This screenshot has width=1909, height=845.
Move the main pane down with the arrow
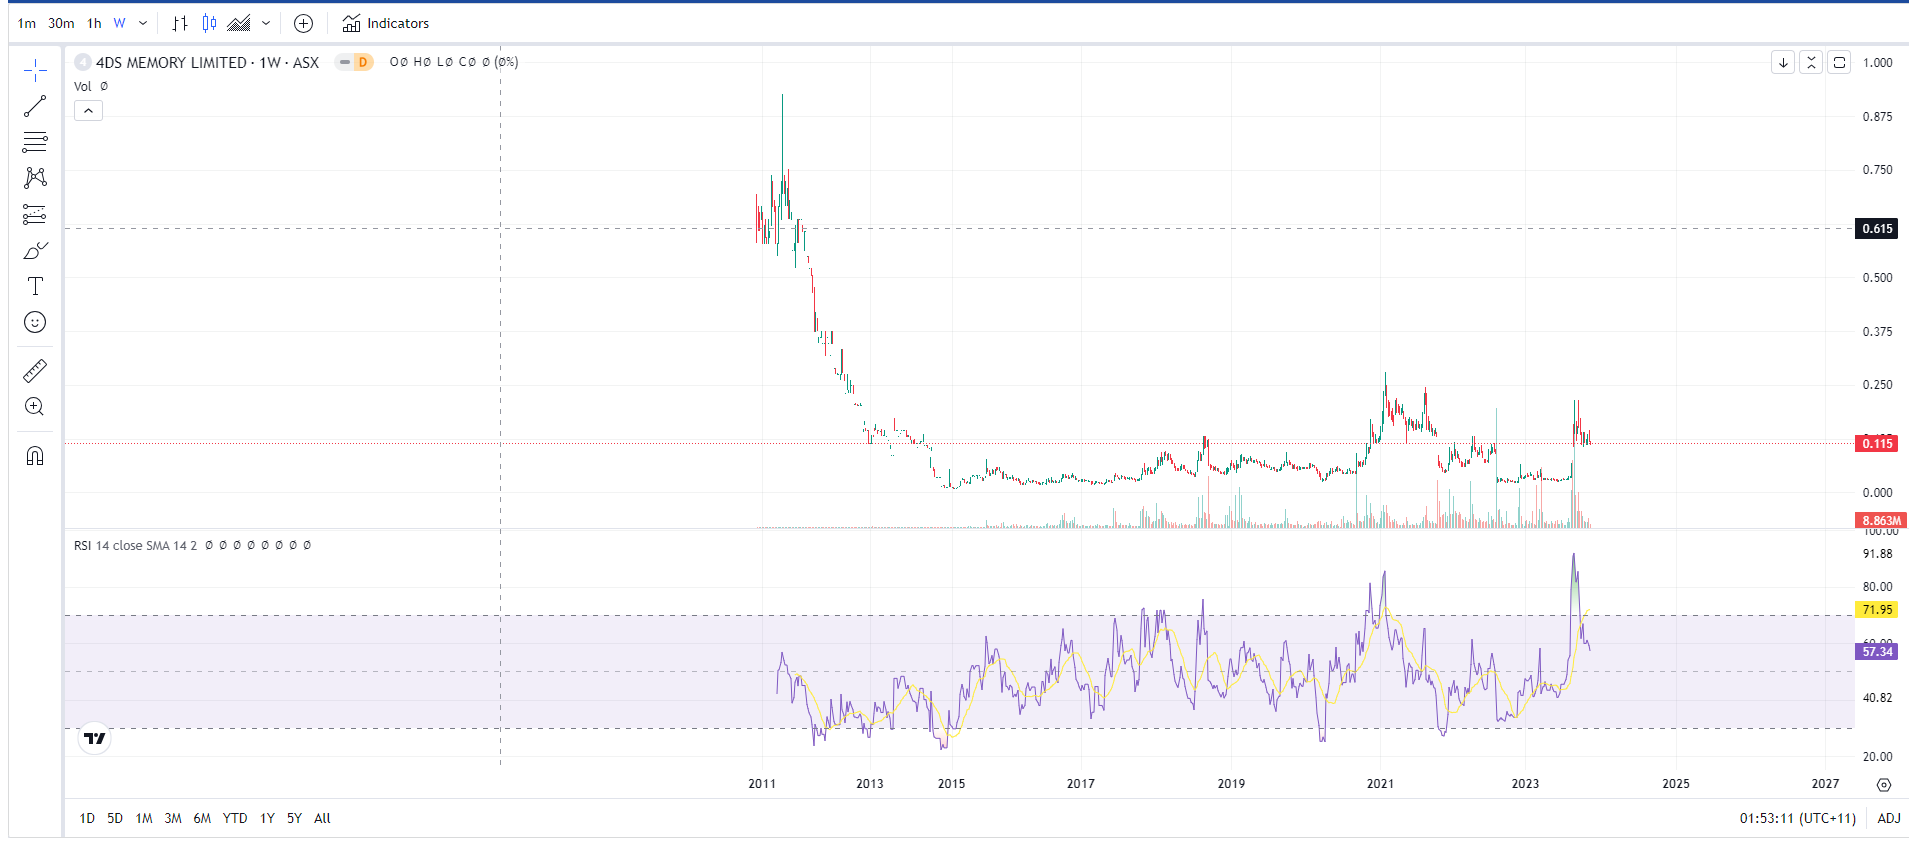1783,62
